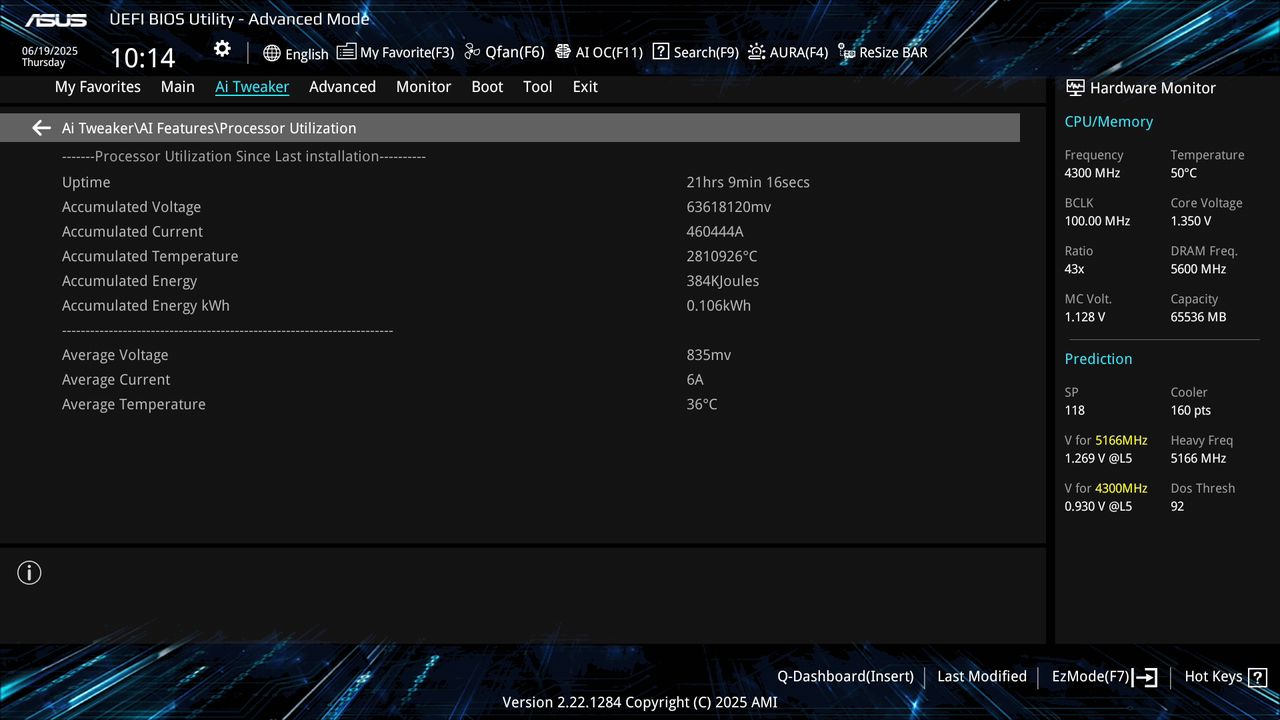The width and height of the screenshot is (1280, 720).
Task: Launch Qfan fan control (F6)
Action: pos(504,51)
